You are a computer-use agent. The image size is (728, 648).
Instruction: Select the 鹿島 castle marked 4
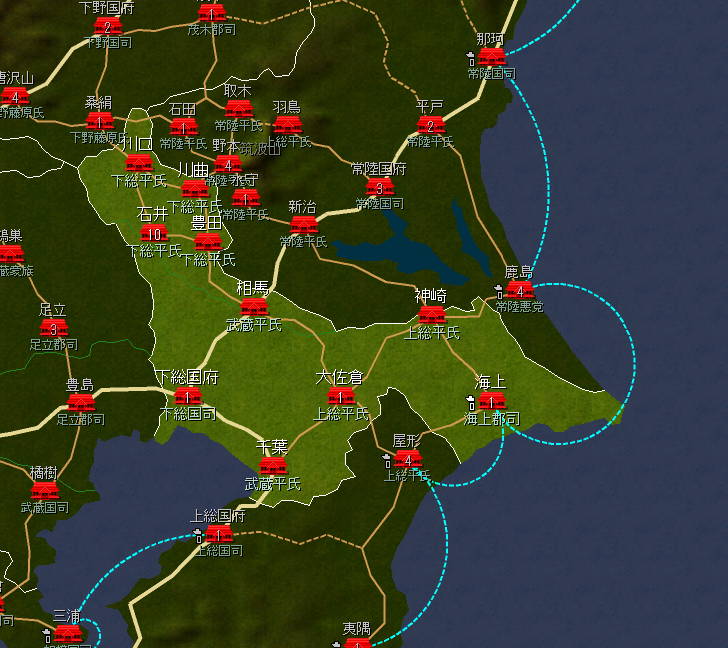(520, 291)
